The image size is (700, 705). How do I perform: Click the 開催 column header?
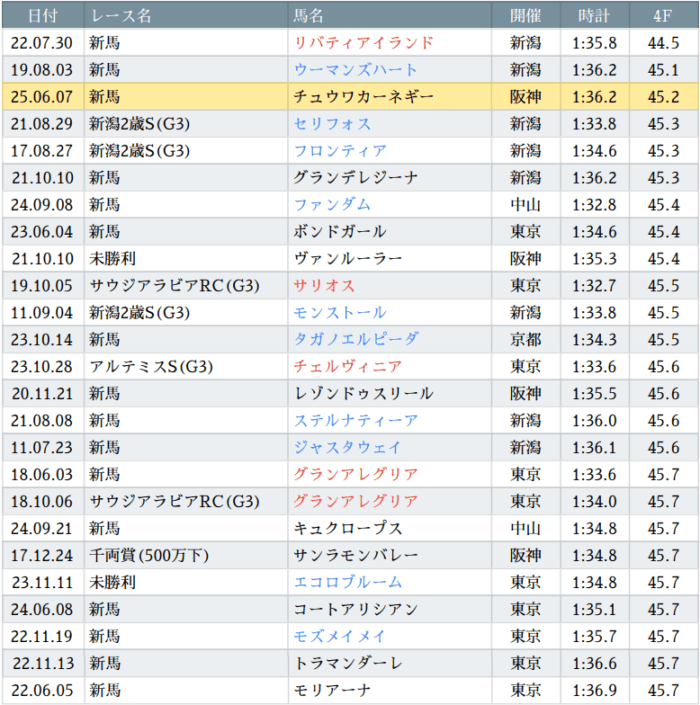(x=526, y=15)
